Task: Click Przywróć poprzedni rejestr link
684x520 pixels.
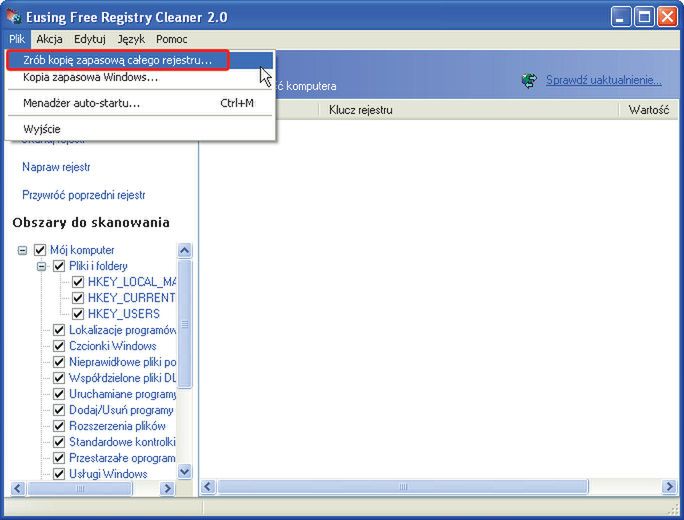Action: [x=84, y=195]
